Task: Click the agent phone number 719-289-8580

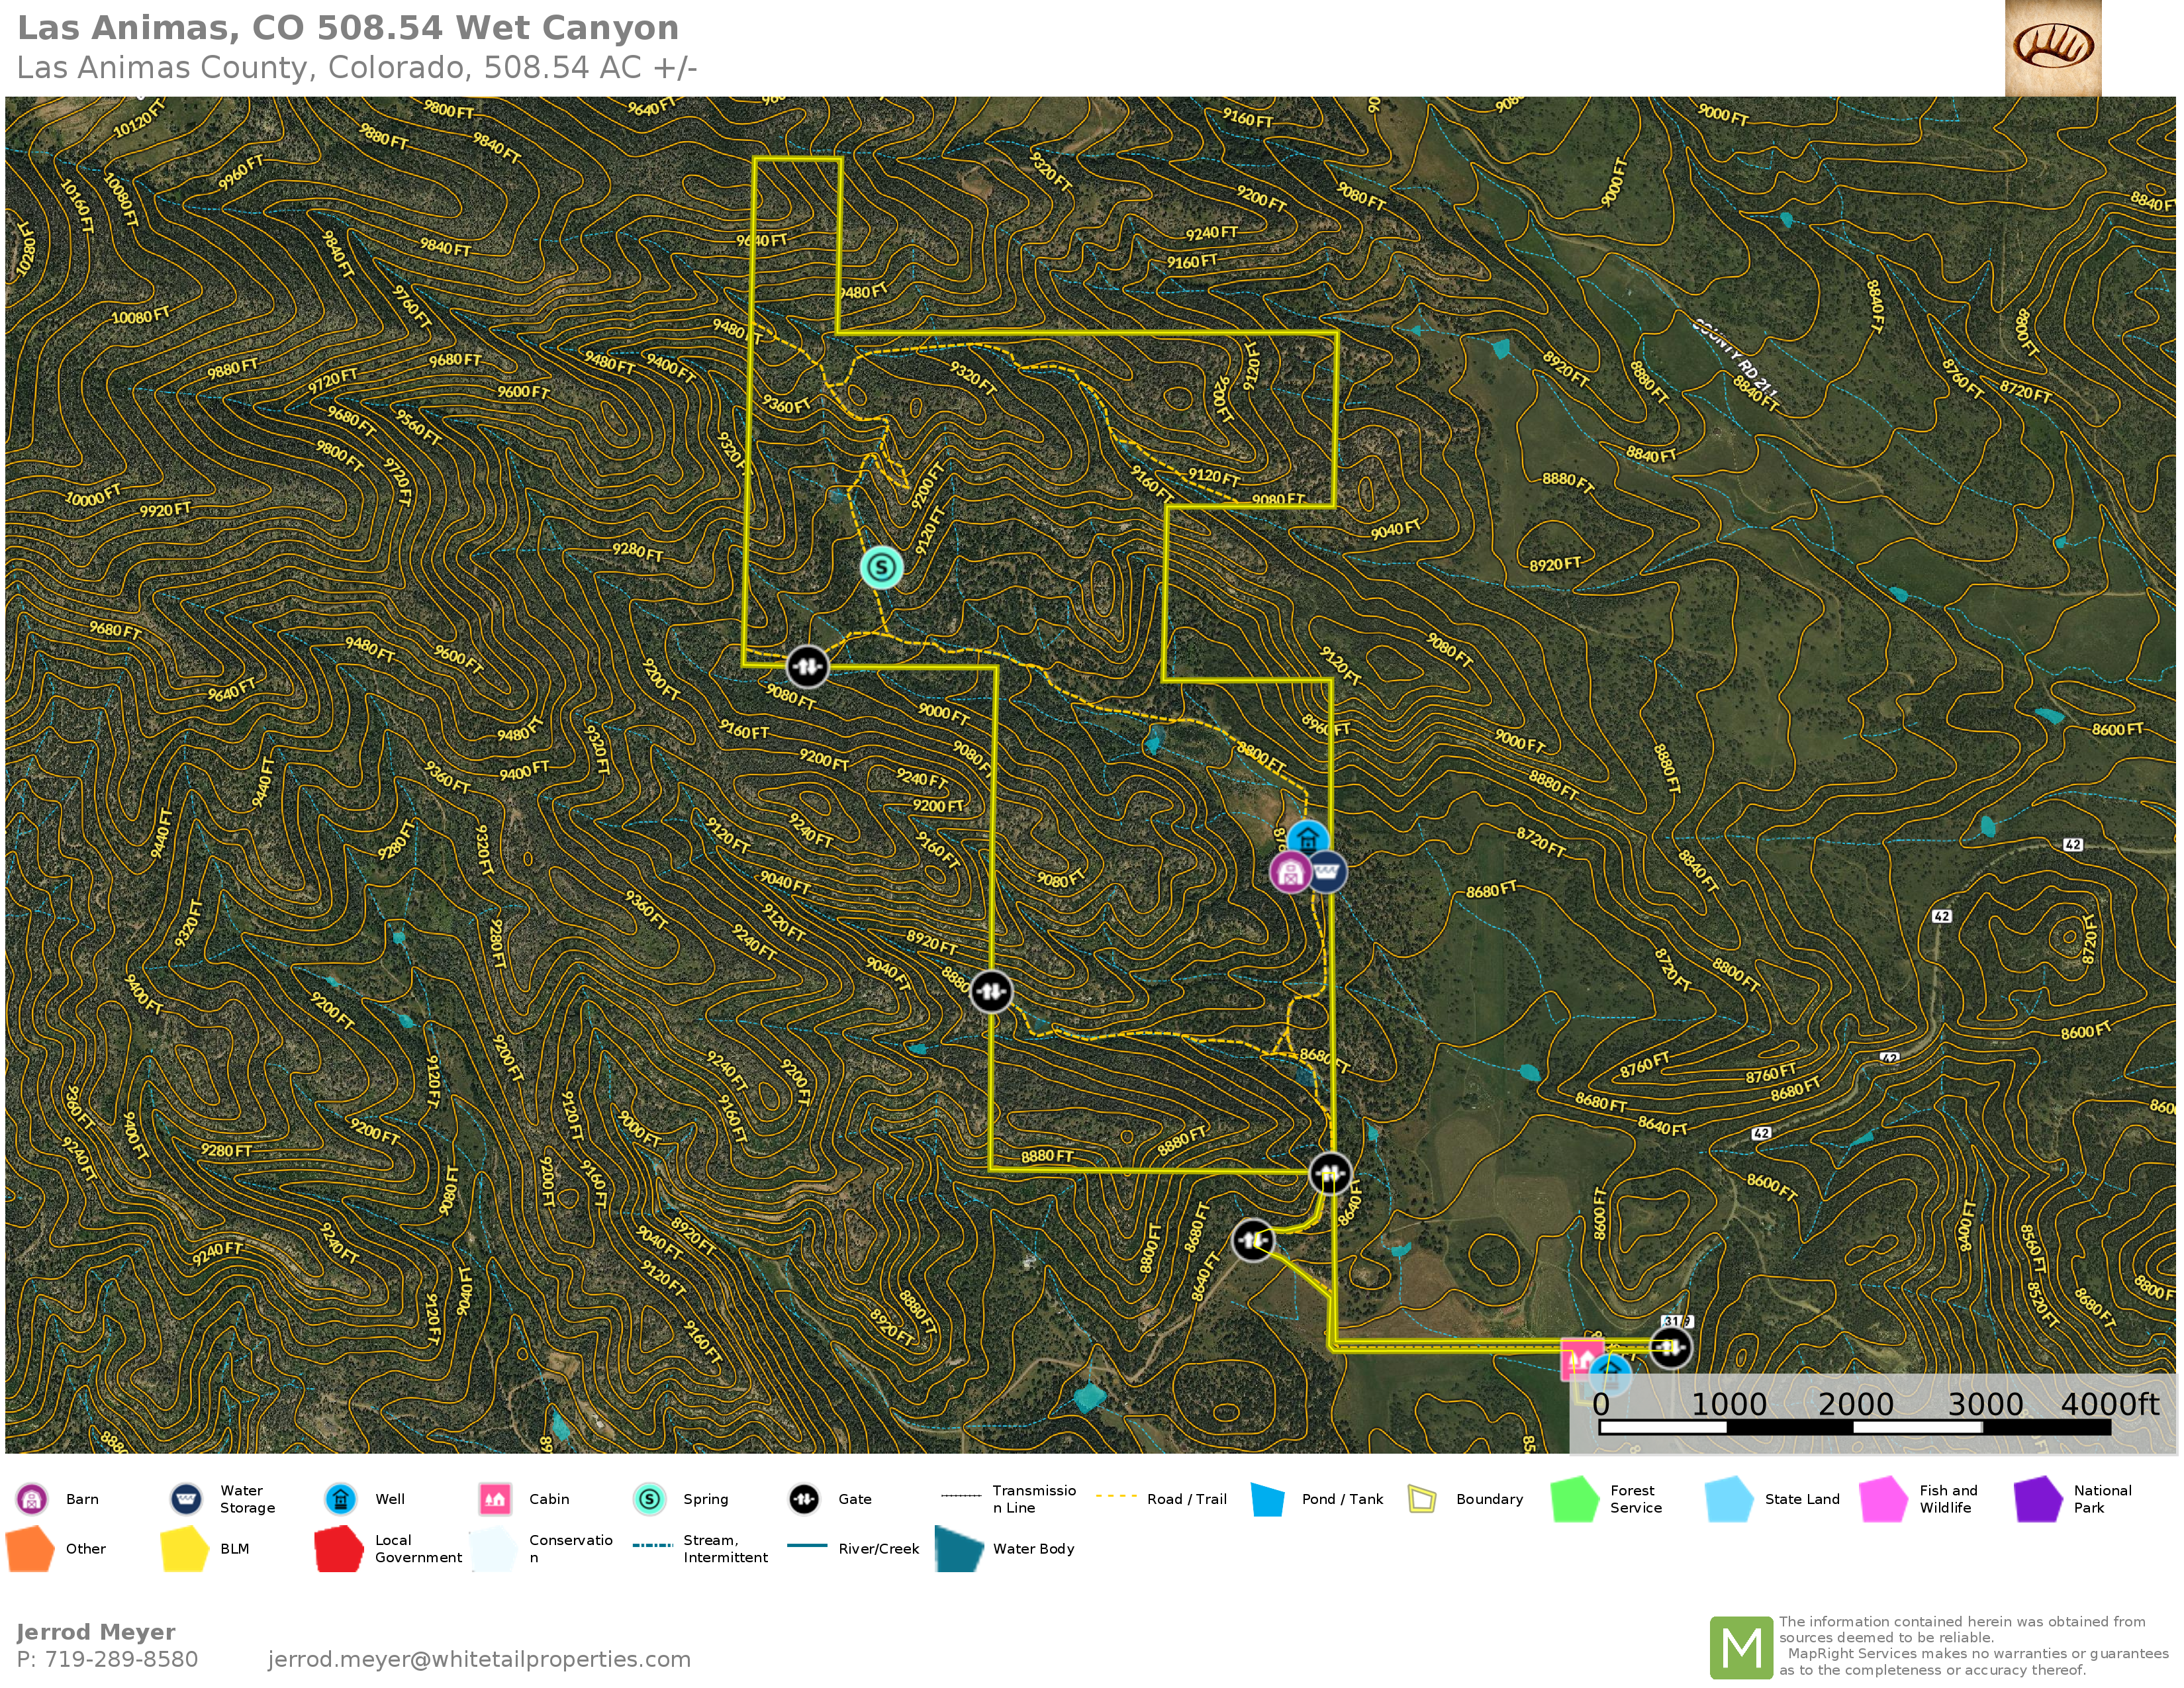Action: pyautogui.click(x=121, y=1660)
